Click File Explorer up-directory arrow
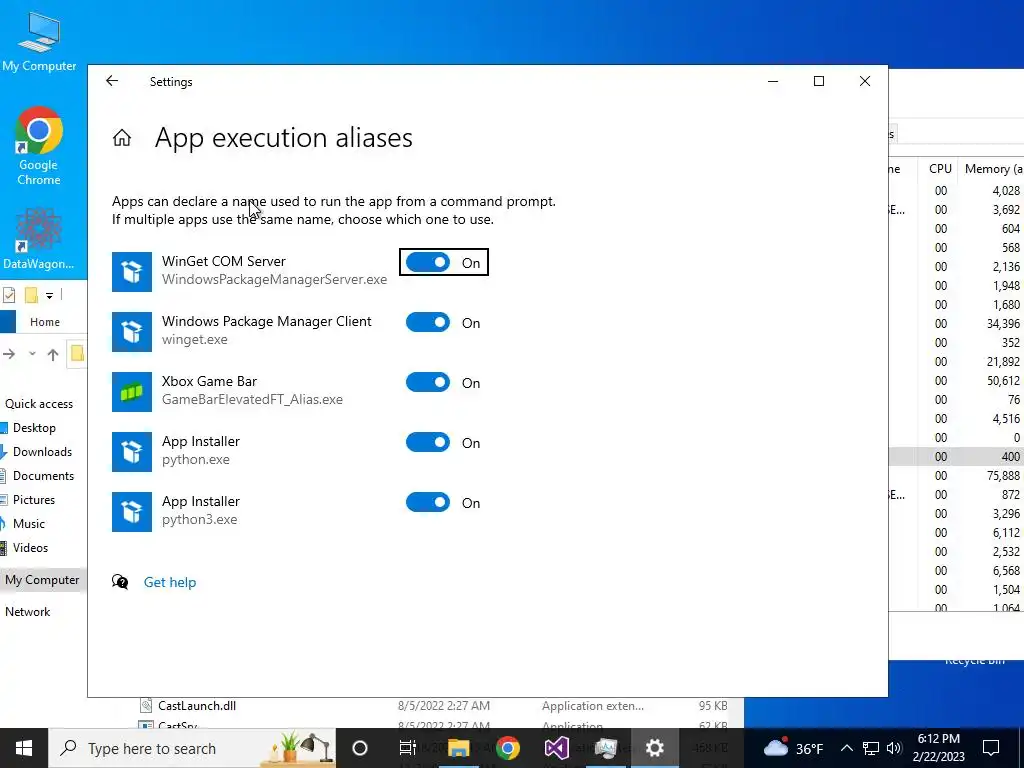The image size is (1024, 768). (x=53, y=354)
